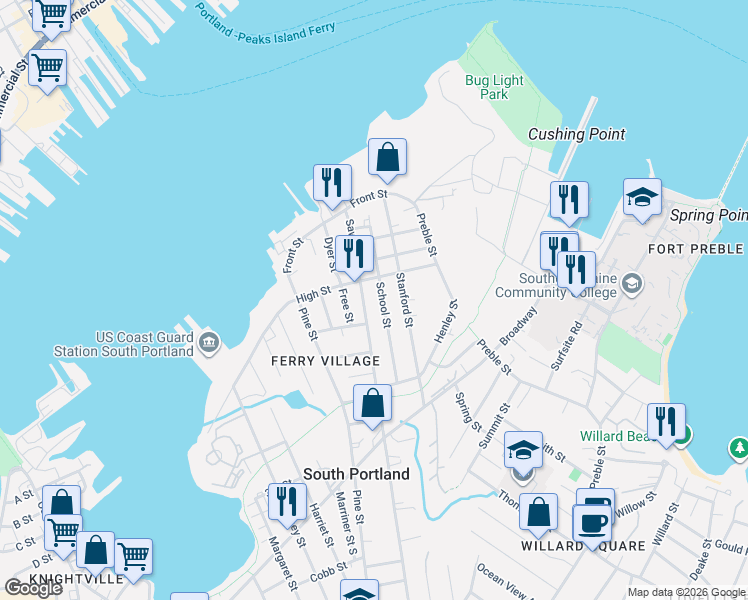
Task: Open restaurant marker between Dyer St and School St
Action: (354, 258)
